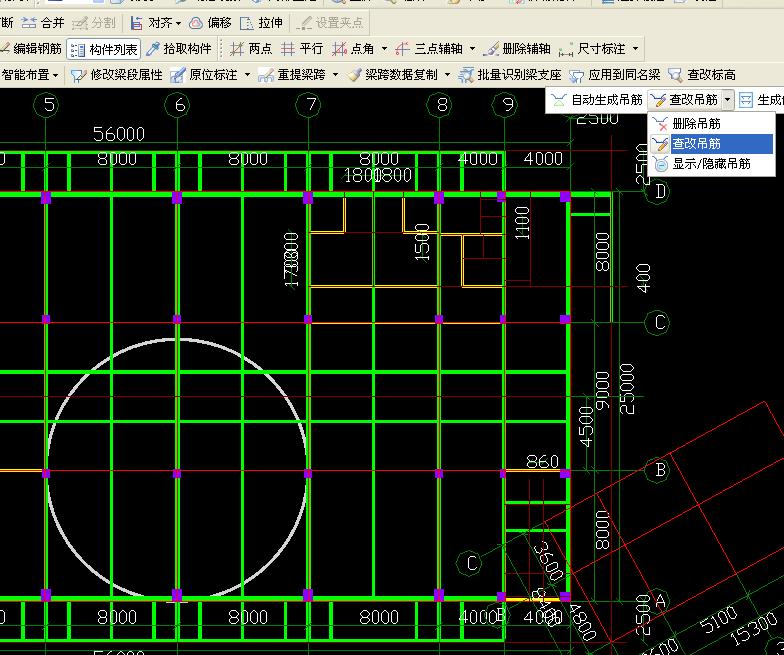The width and height of the screenshot is (784, 655).
Task: Click the 860 dimension text
Action: [x=542, y=462]
